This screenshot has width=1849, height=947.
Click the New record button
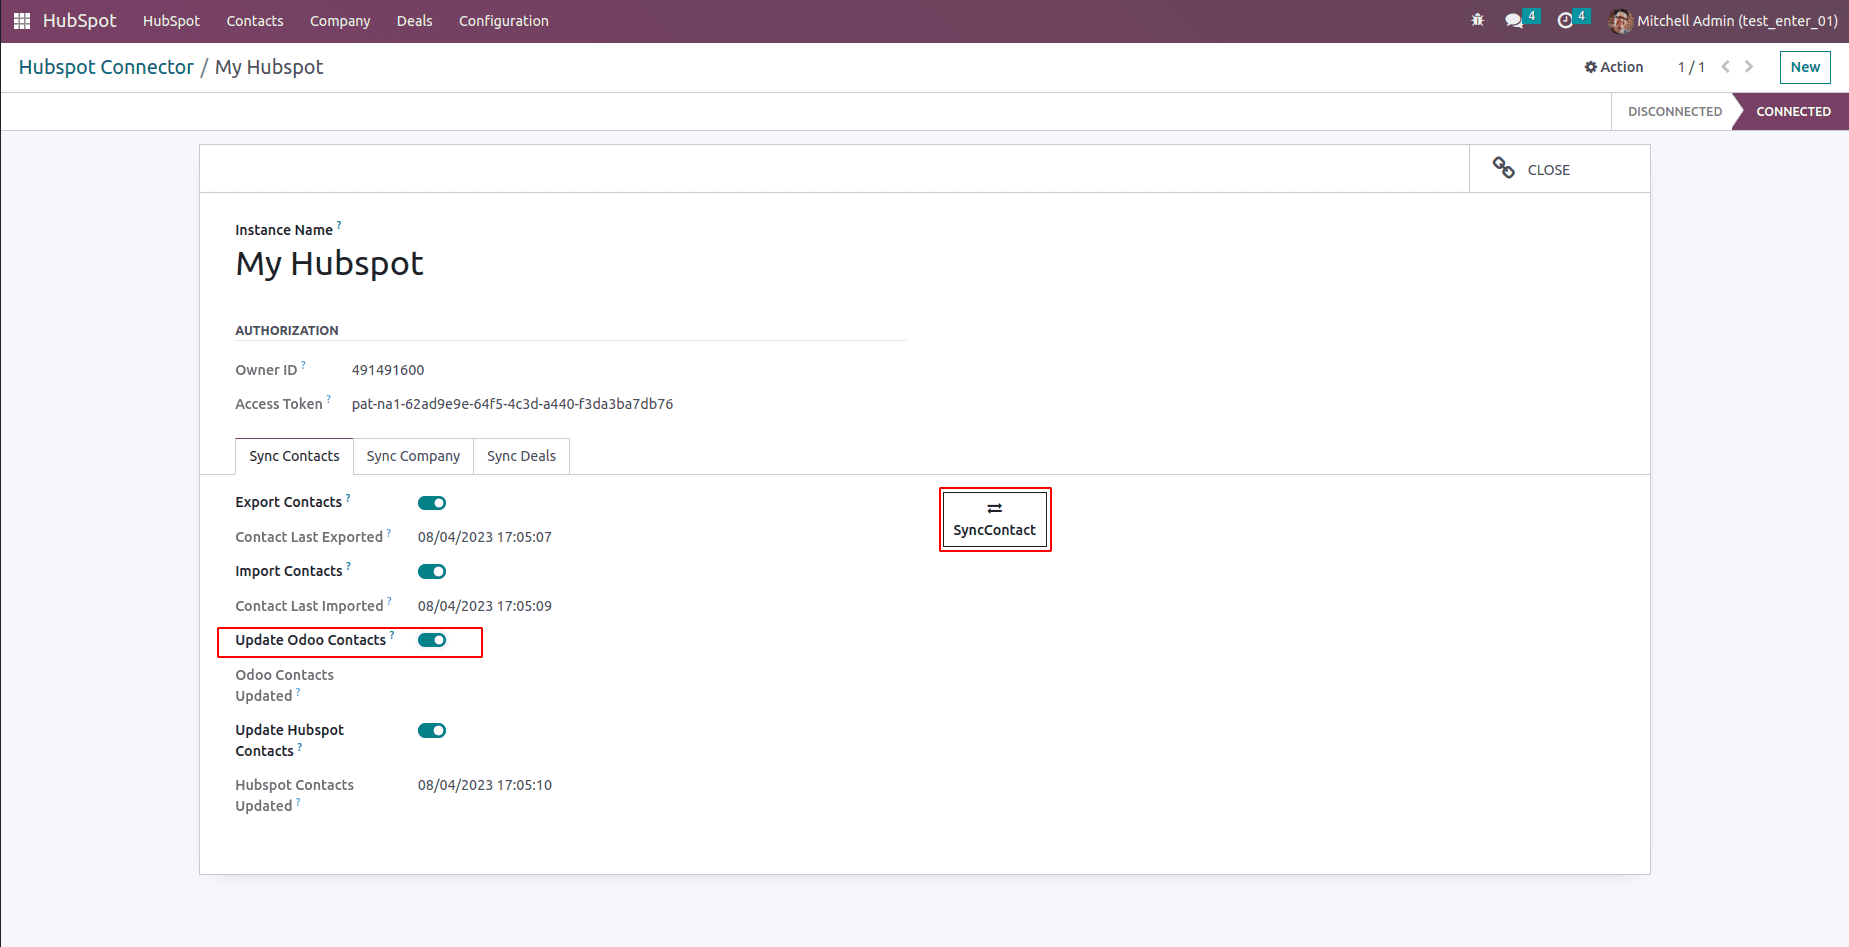coord(1805,67)
